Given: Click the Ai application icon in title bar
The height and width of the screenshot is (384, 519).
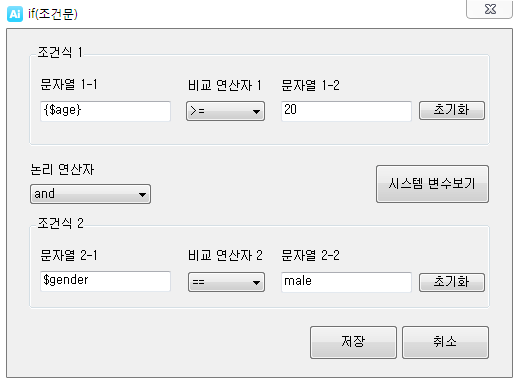Looking at the screenshot, I should [x=15, y=14].
